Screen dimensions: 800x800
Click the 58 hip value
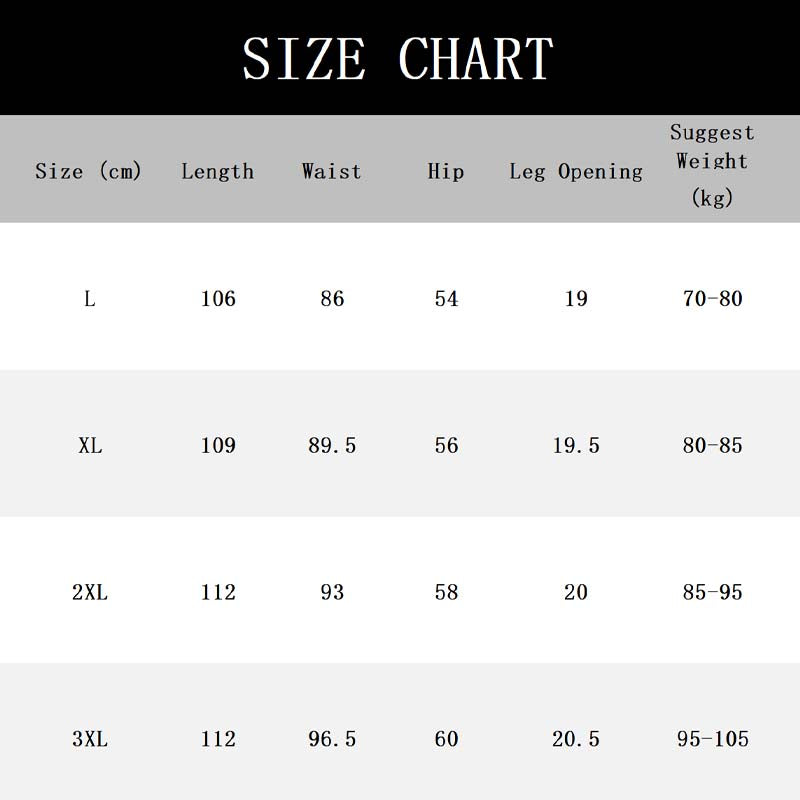(x=446, y=592)
